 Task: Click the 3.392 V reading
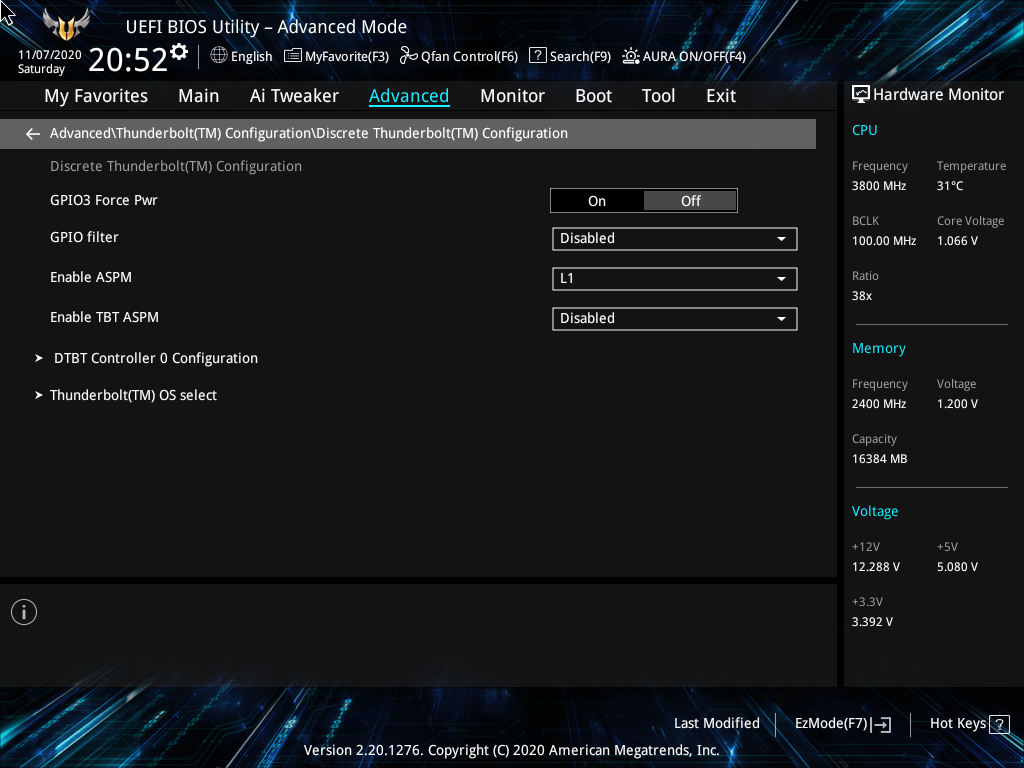coord(872,622)
